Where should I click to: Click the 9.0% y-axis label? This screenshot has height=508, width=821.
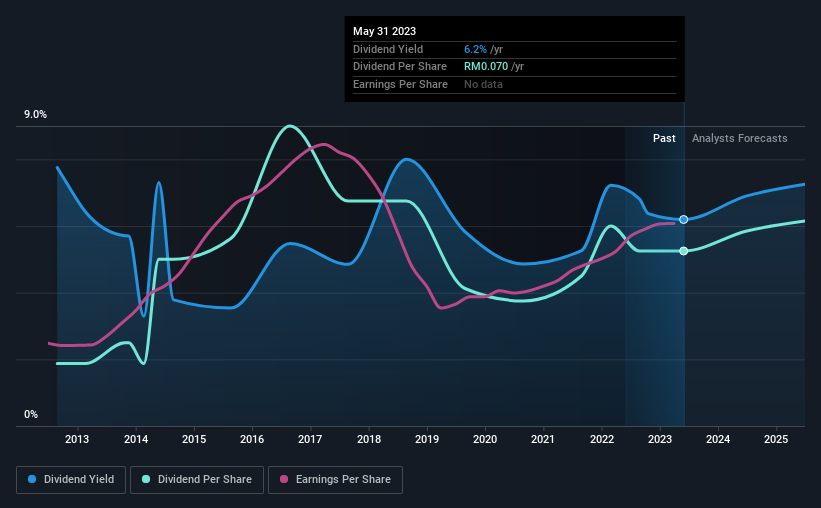(35, 115)
